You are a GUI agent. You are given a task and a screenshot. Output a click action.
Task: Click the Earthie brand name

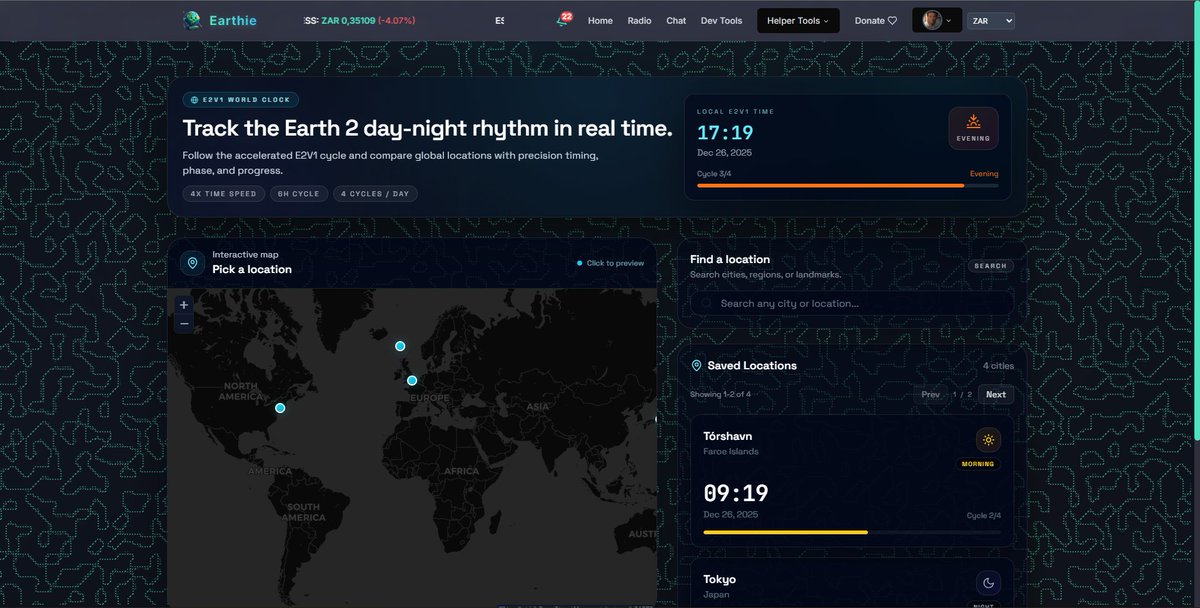click(232, 20)
